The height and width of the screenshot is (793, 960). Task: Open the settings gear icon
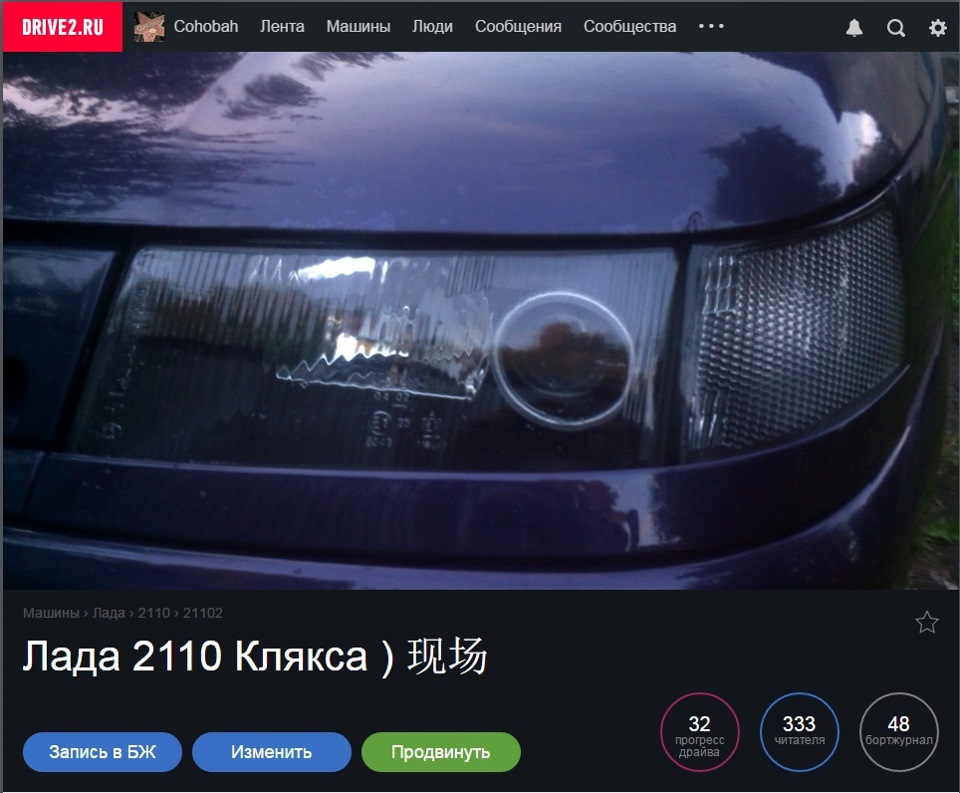pyautogui.click(x=937, y=28)
